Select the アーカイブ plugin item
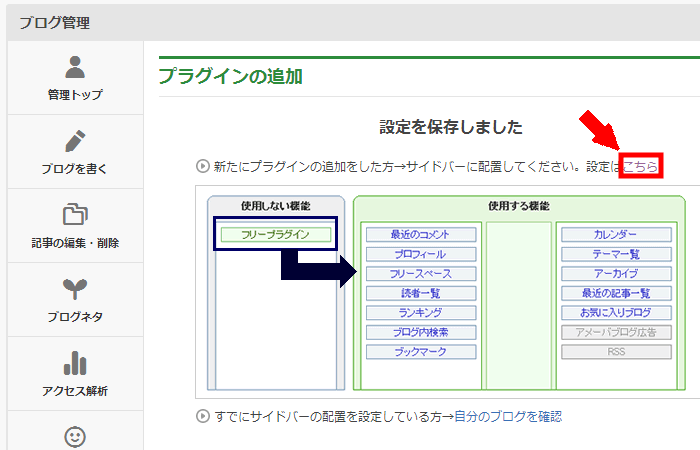This screenshot has height=450, width=700. 616,274
